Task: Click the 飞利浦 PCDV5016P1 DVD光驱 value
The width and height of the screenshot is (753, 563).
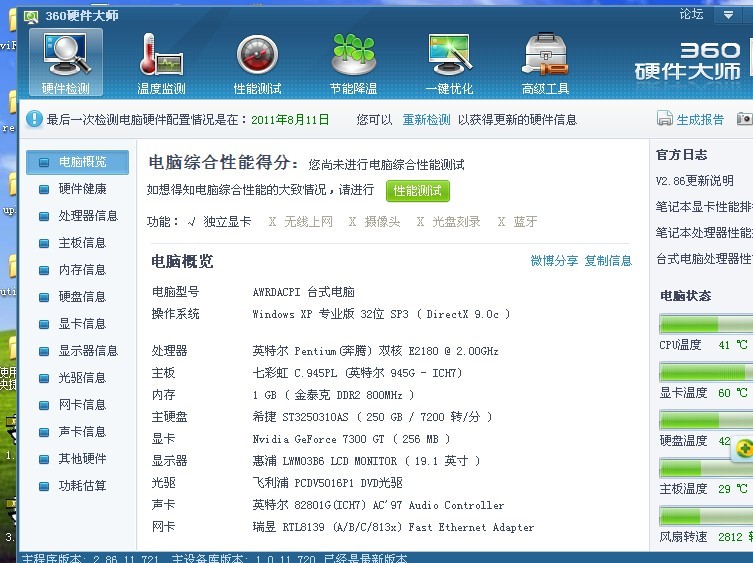Action: [328, 483]
